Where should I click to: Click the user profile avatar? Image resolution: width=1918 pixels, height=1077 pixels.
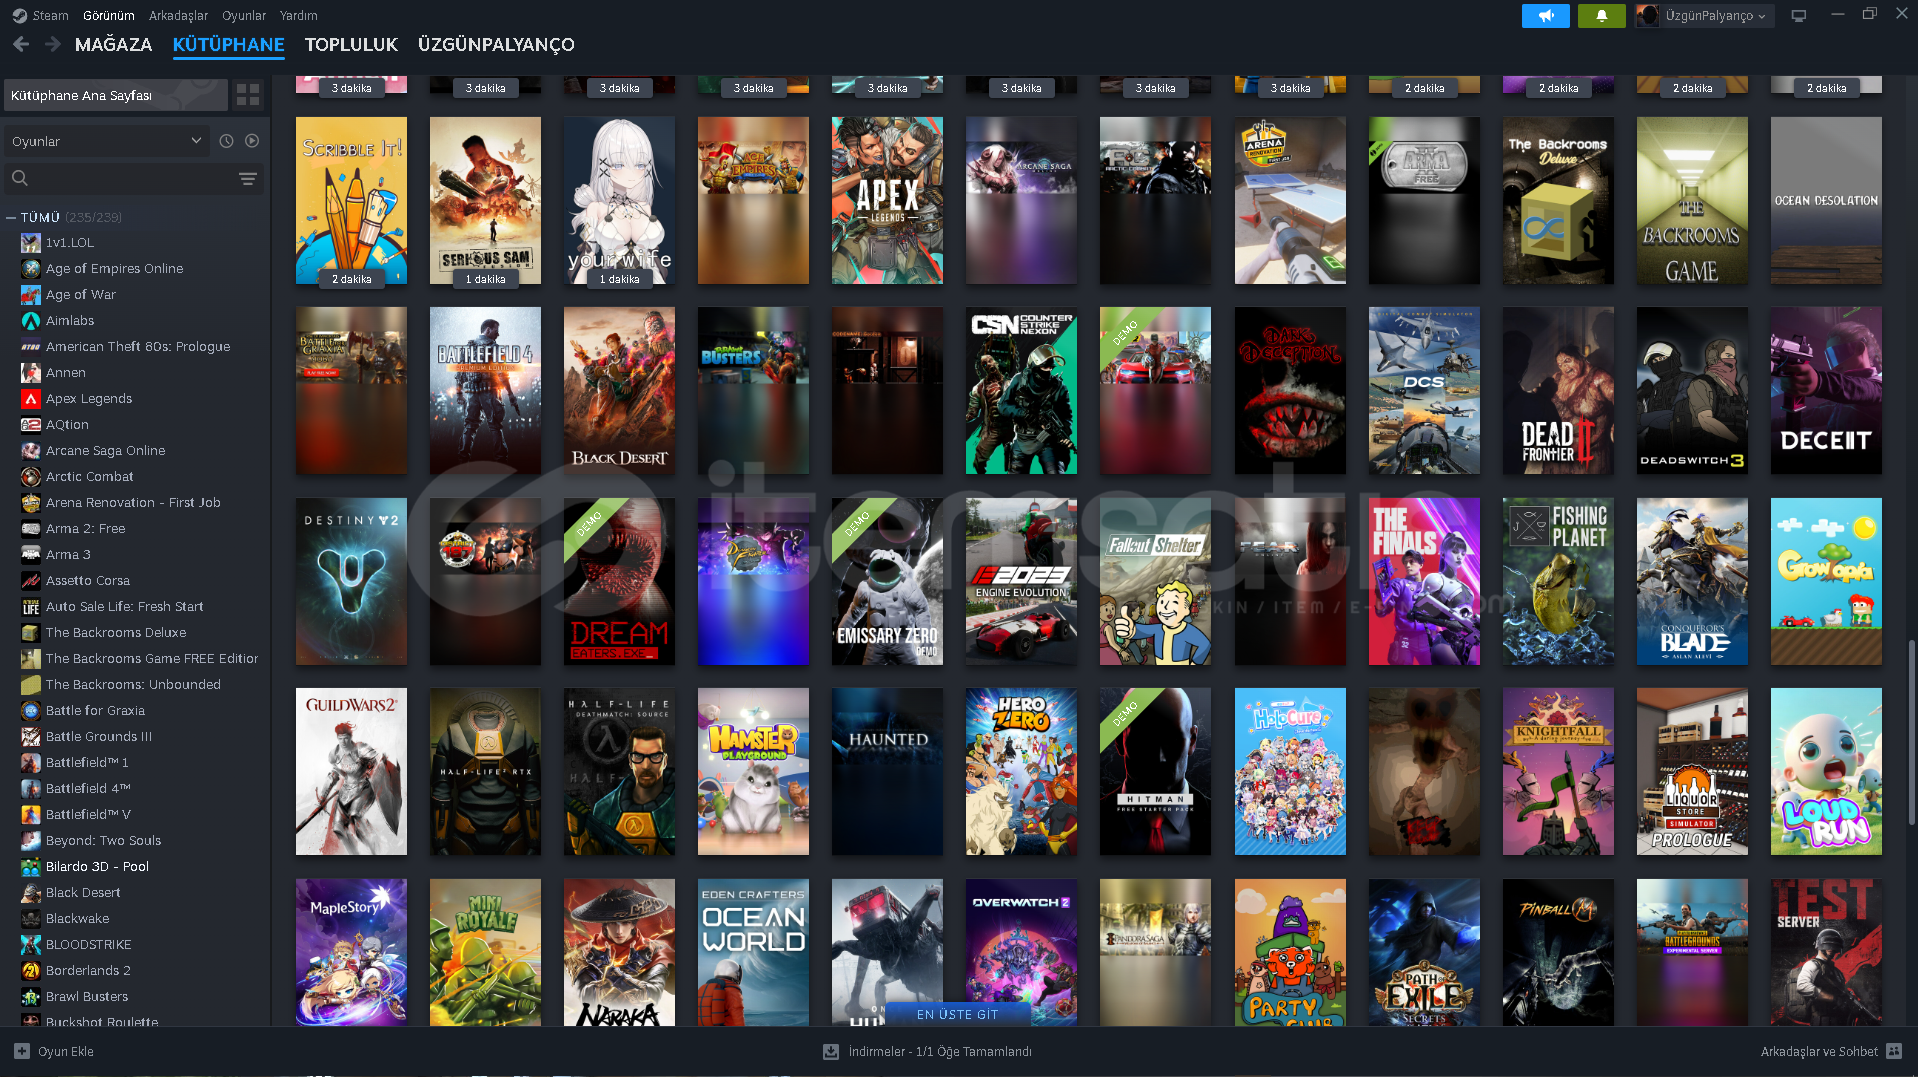coord(1647,16)
